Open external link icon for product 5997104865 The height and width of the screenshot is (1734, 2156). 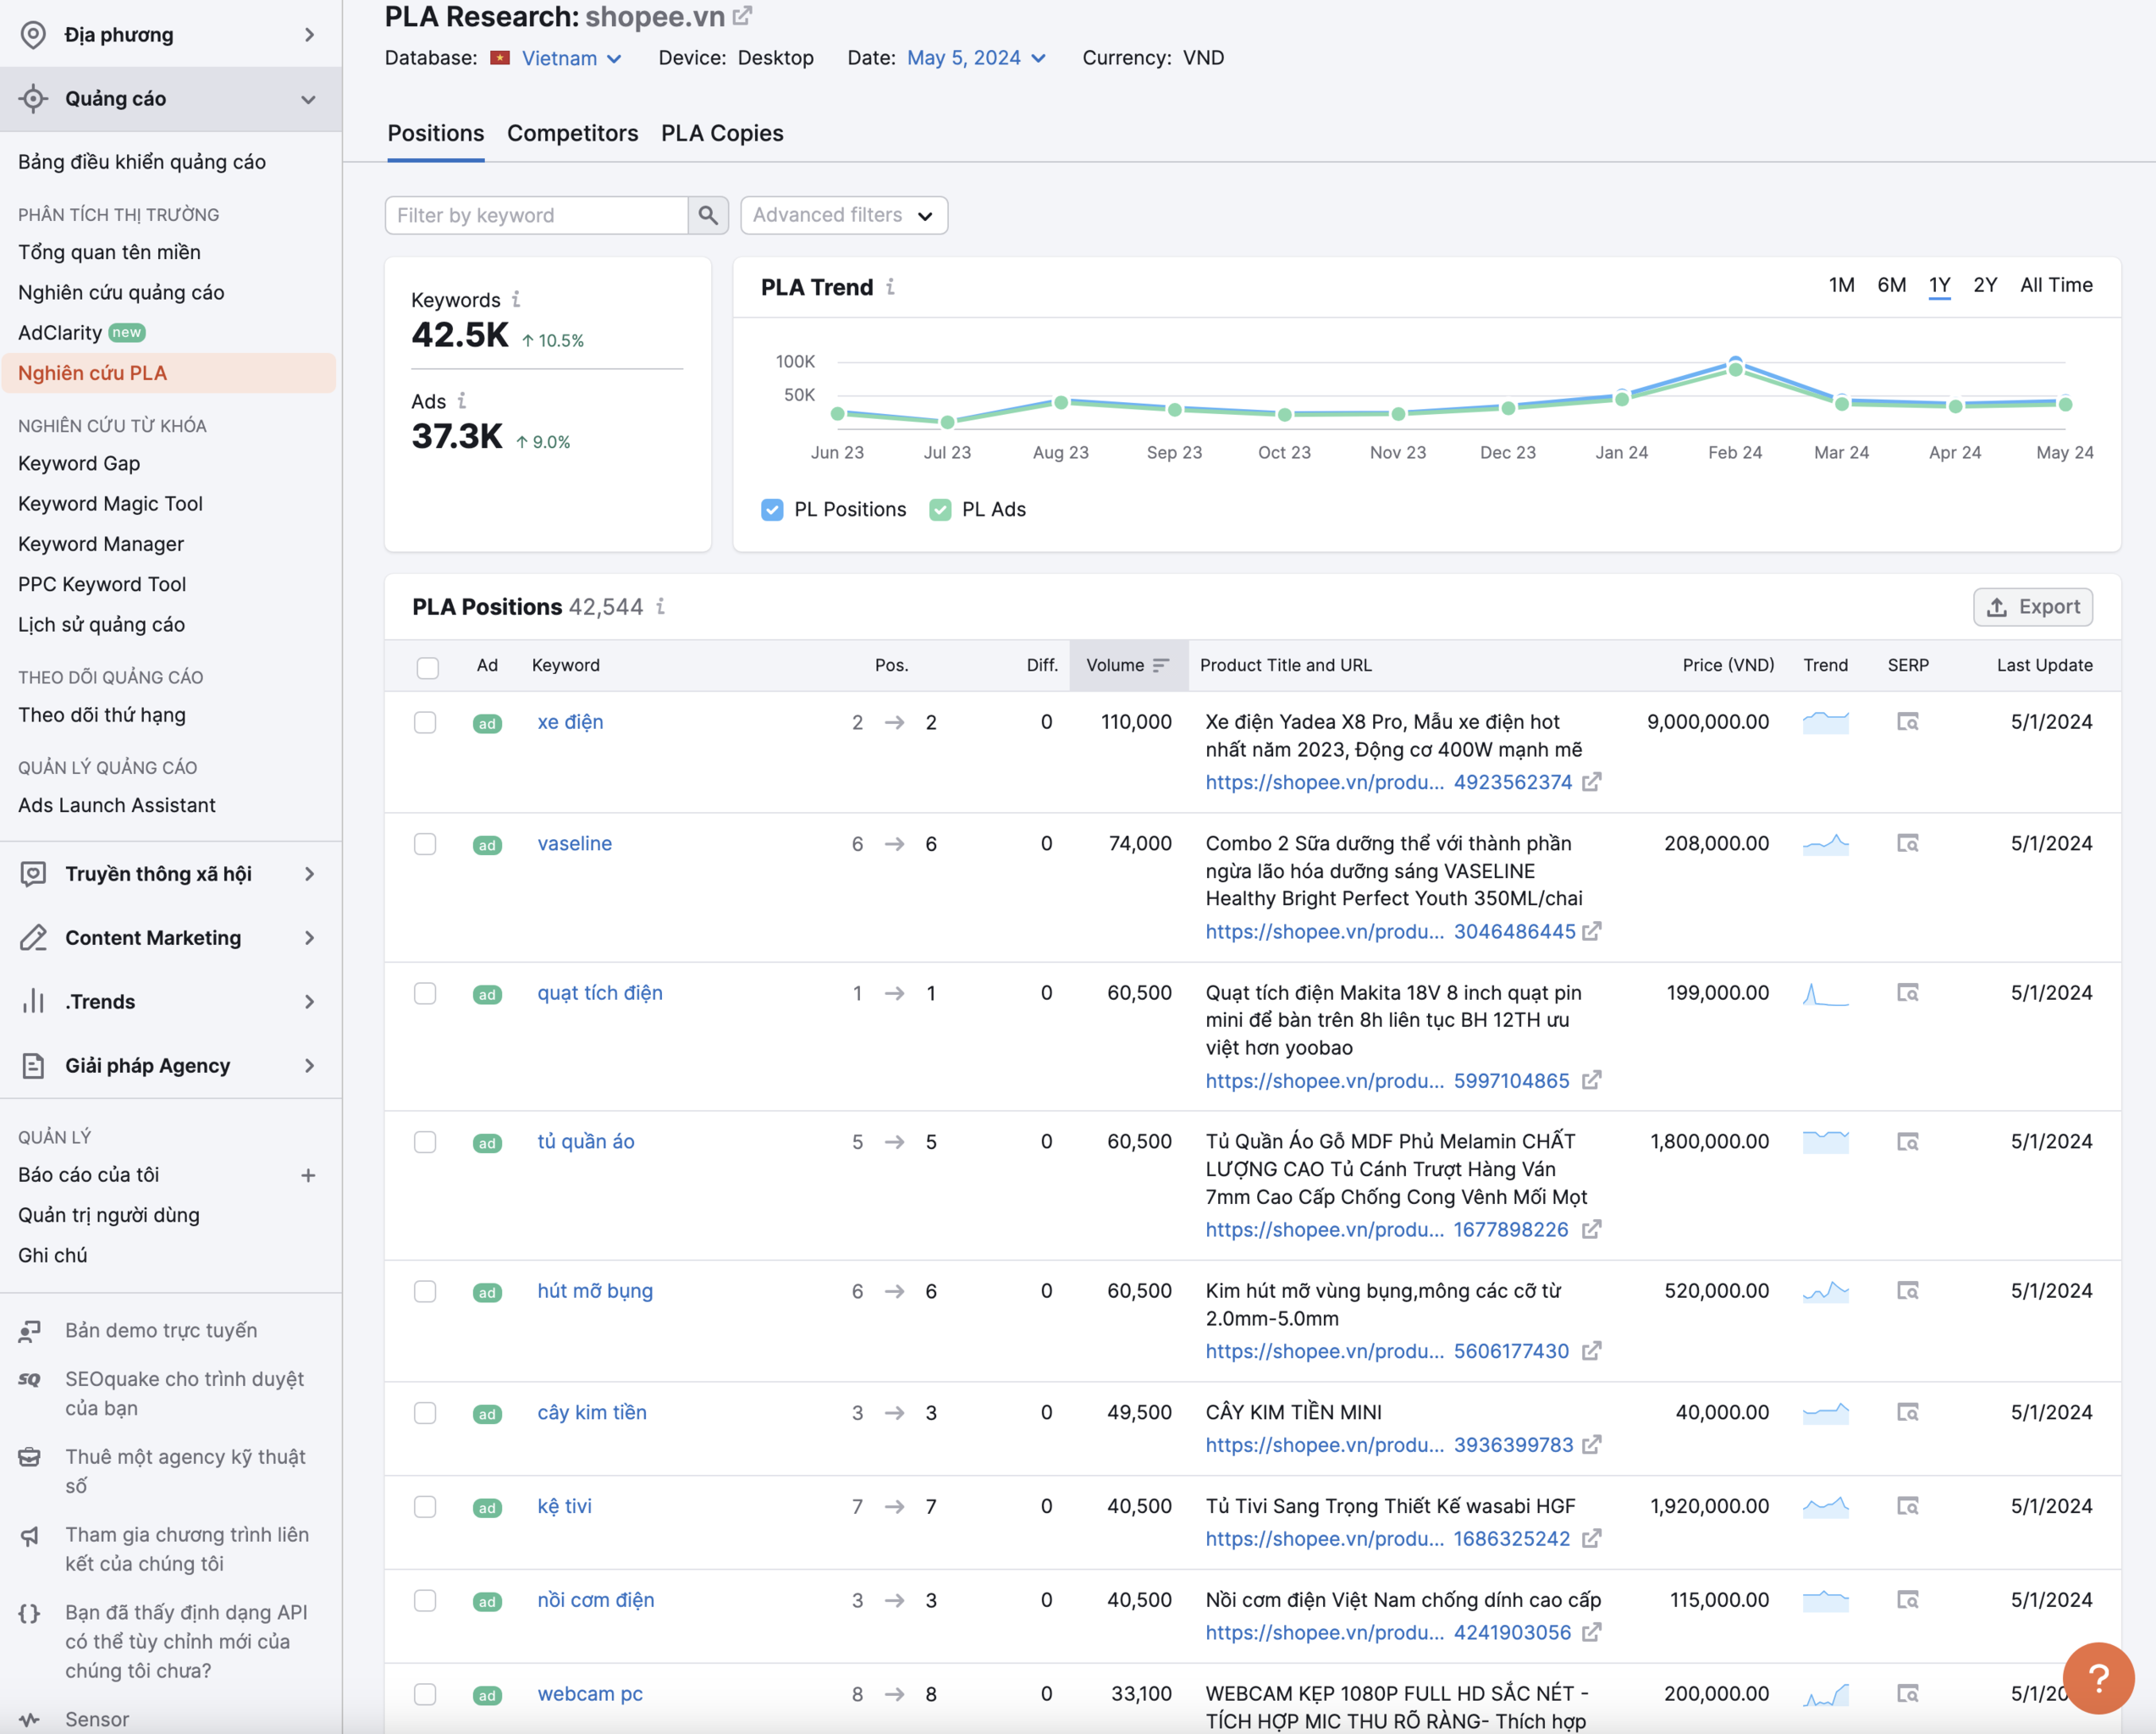(x=1592, y=1080)
